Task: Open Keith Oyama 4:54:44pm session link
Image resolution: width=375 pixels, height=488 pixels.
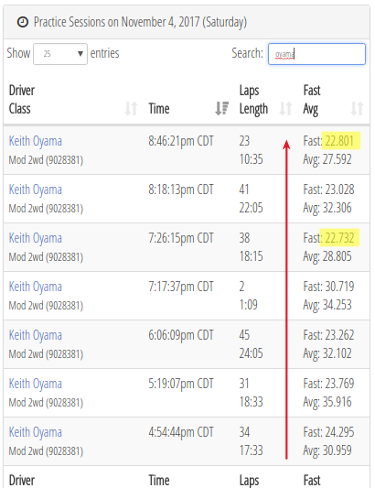Action: [35, 432]
